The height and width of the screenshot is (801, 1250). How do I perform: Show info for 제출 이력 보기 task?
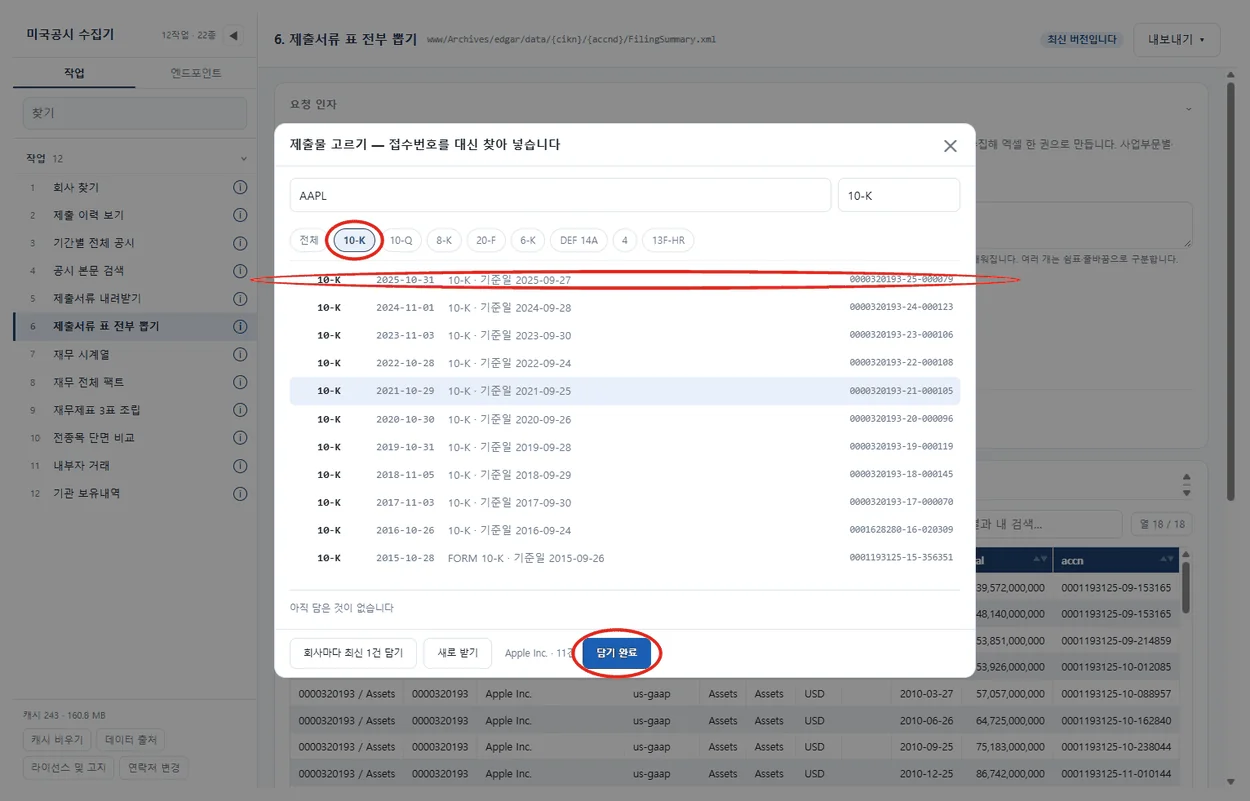tap(240, 215)
